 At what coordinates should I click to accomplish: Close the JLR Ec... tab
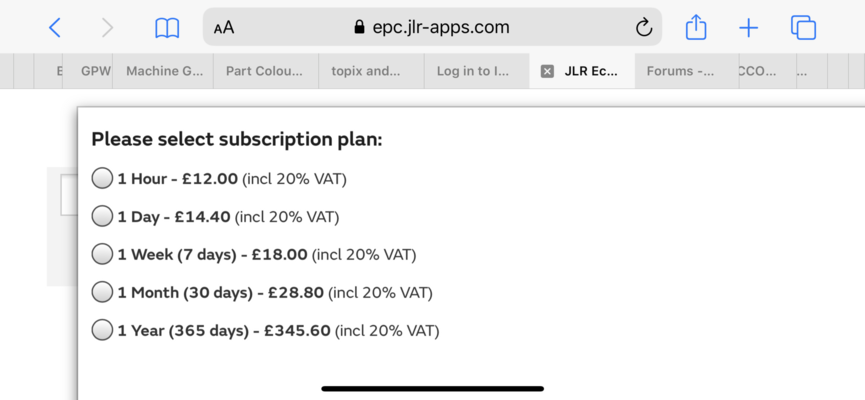(547, 71)
